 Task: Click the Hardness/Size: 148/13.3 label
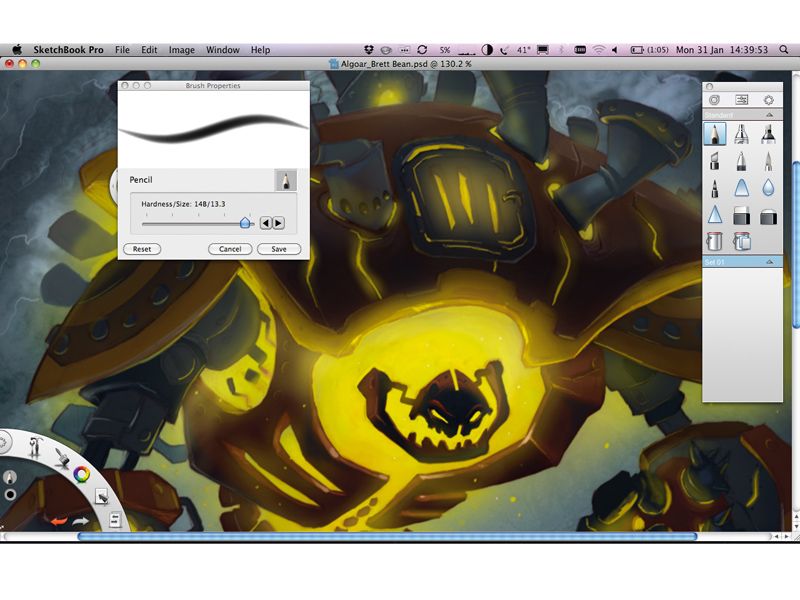tap(183, 204)
